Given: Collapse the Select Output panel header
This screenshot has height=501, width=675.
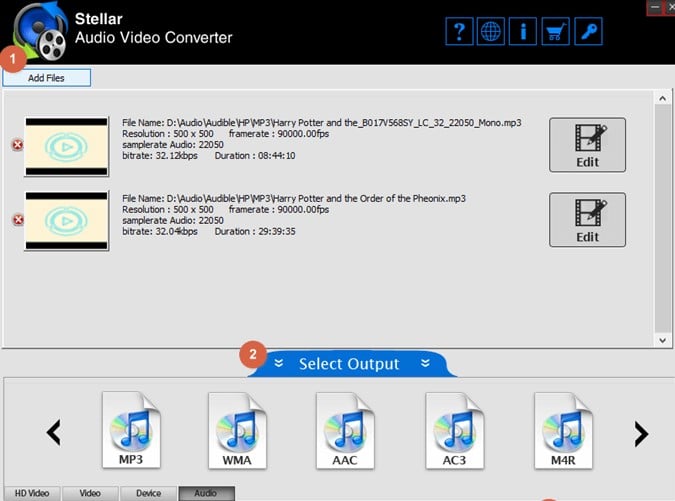Looking at the screenshot, I should [x=350, y=364].
